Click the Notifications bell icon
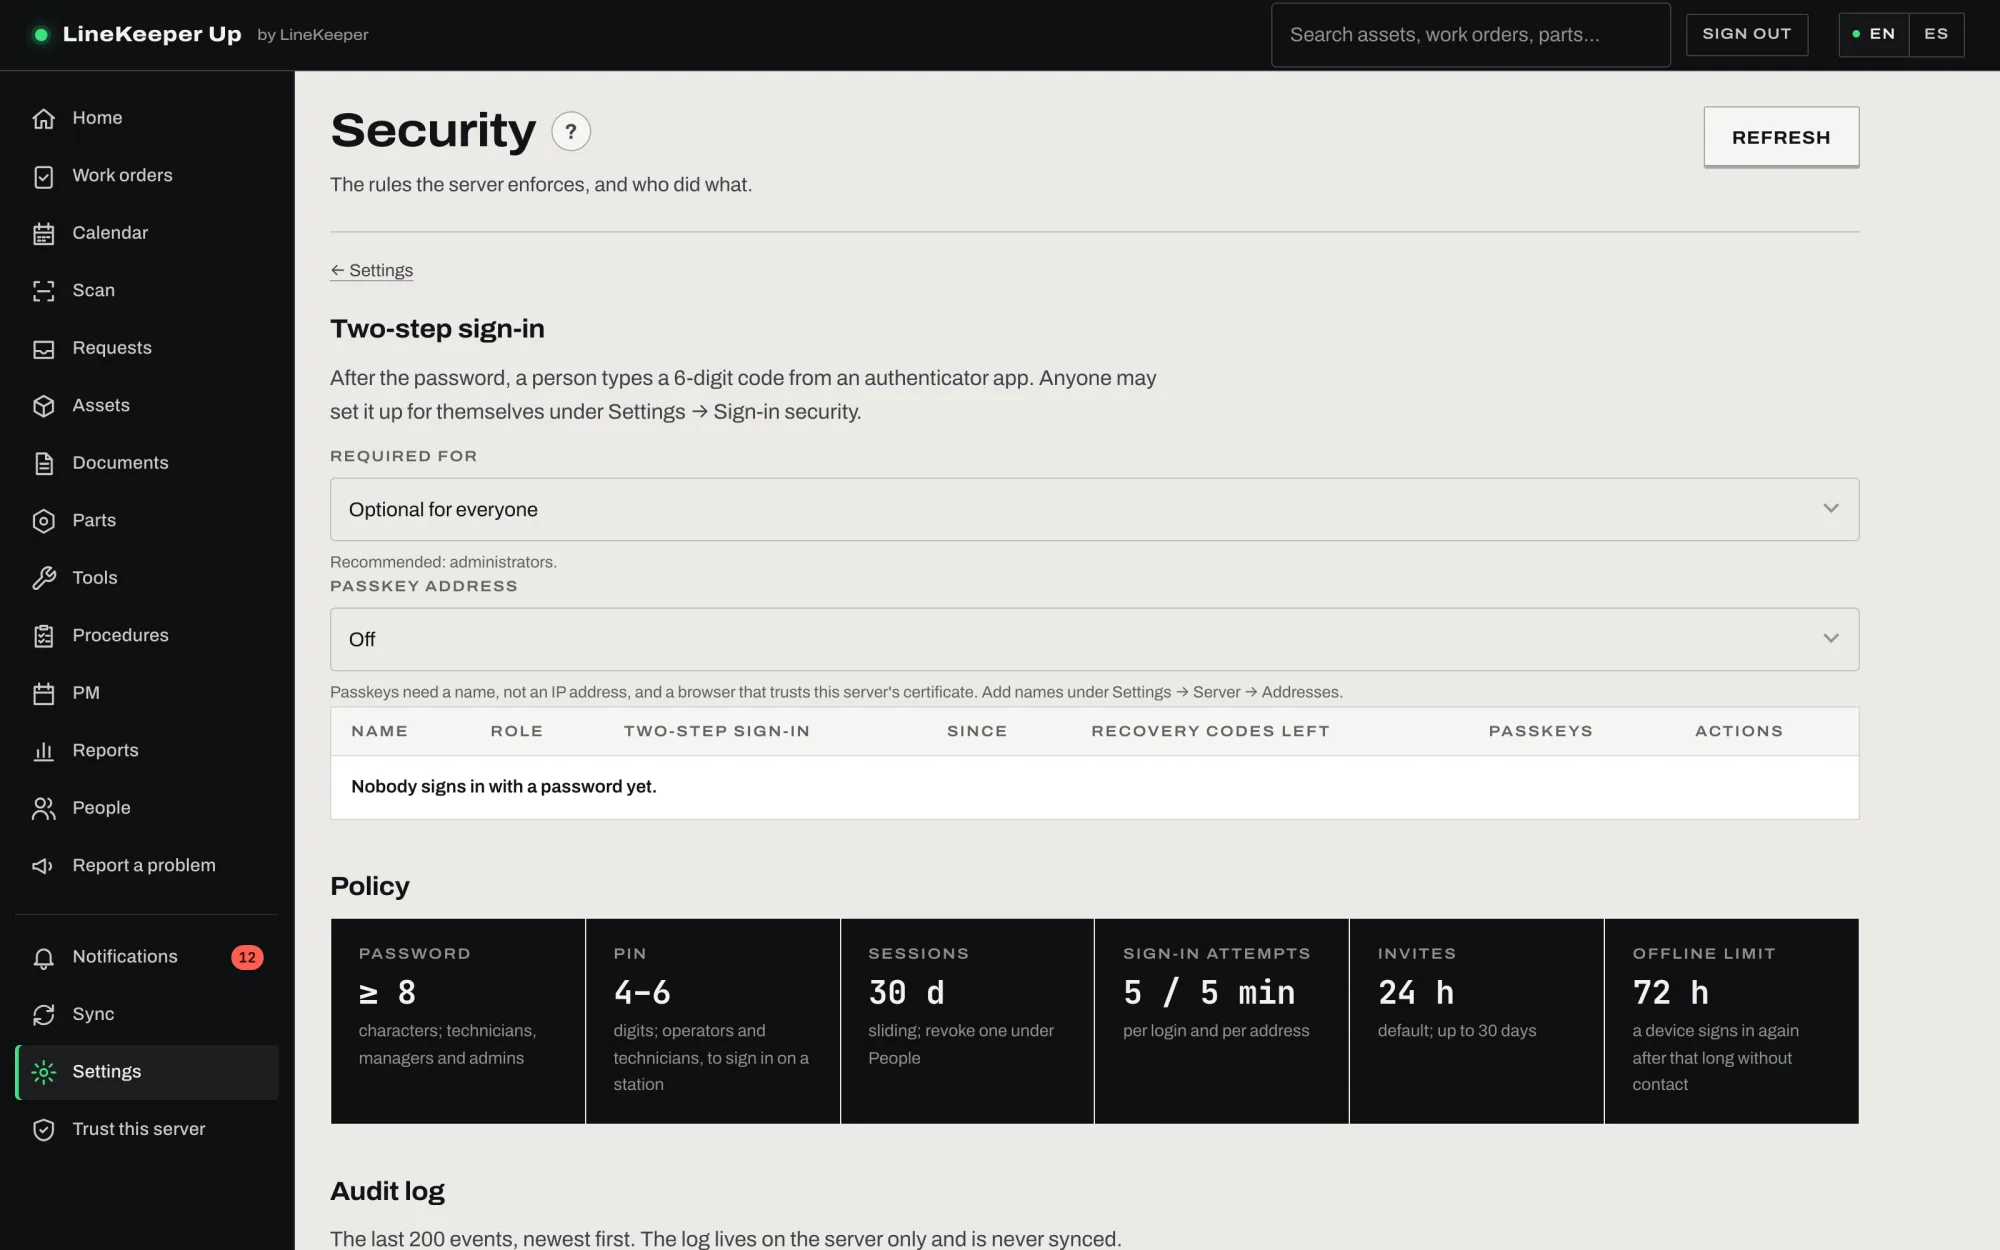 (x=43, y=958)
